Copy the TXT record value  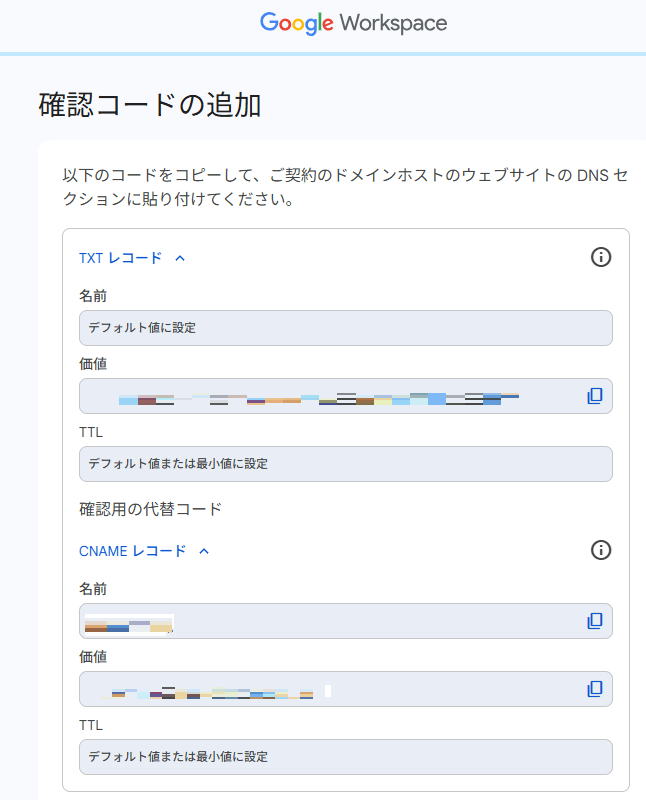(595, 396)
